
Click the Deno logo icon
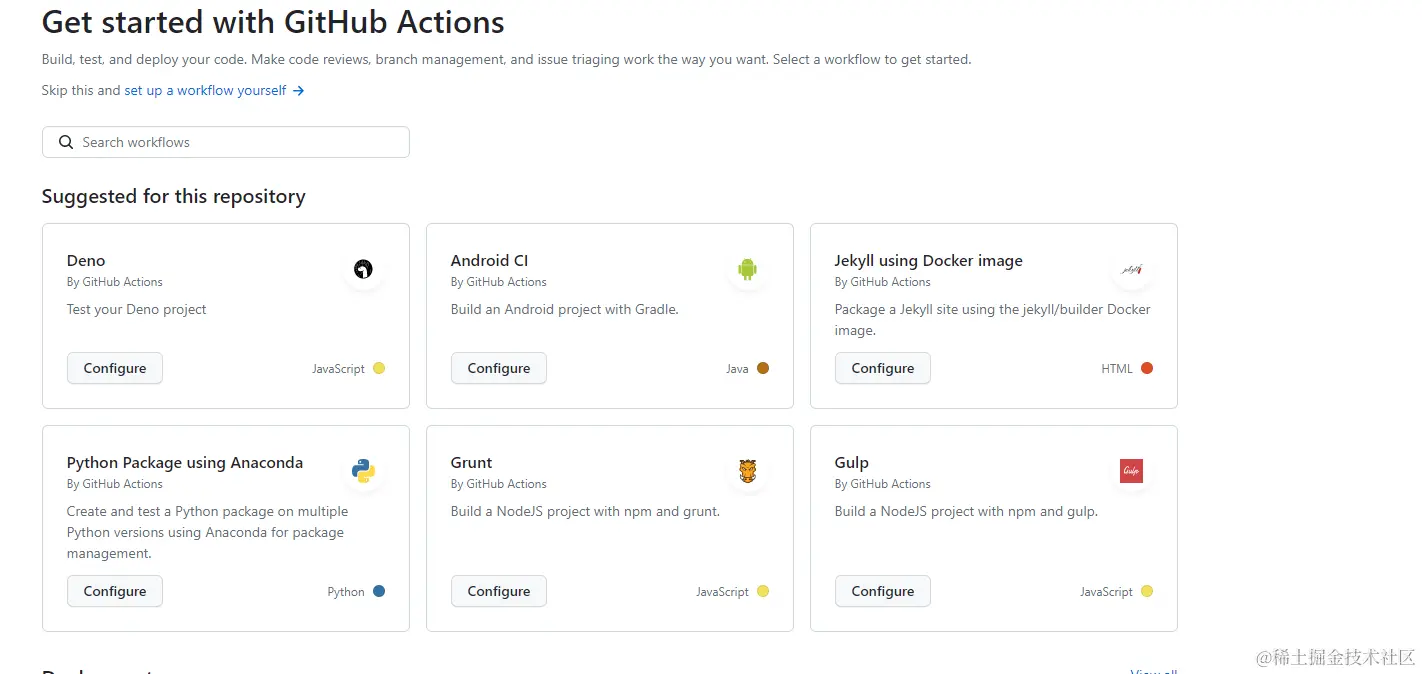pyautogui.click(x=363, y=269)
